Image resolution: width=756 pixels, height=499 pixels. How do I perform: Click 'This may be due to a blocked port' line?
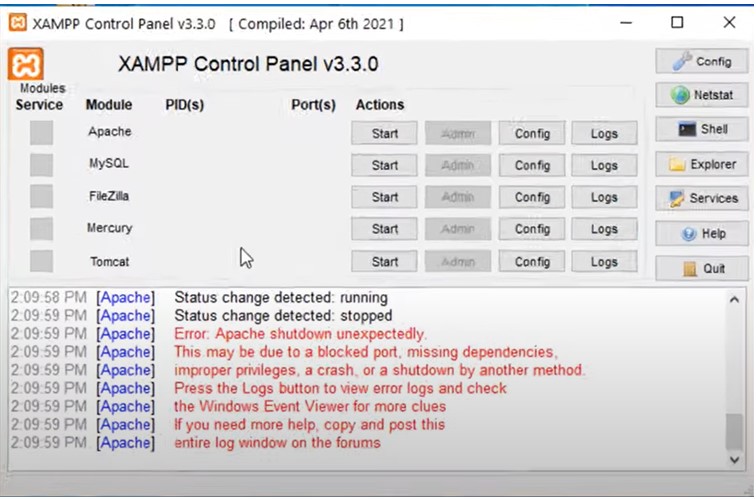point(366,352)
